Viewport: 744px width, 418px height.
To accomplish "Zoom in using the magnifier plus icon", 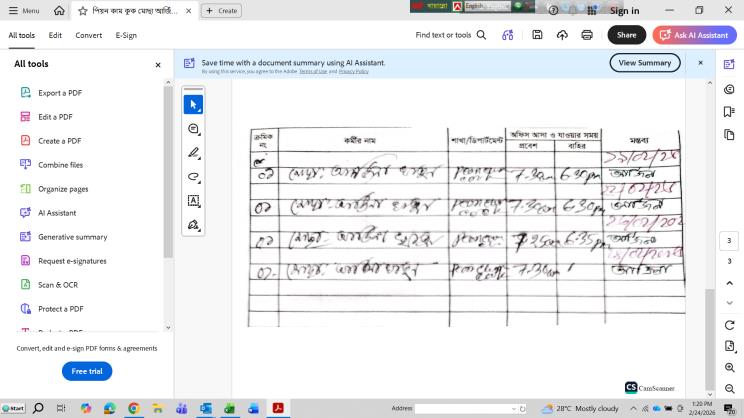I will (x=729, y=367).
